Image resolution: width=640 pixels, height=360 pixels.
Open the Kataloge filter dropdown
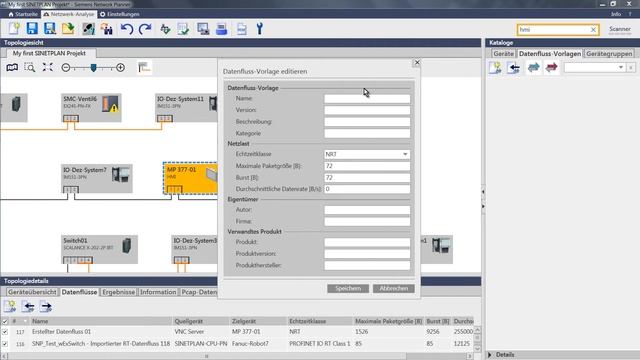point(621,67)
